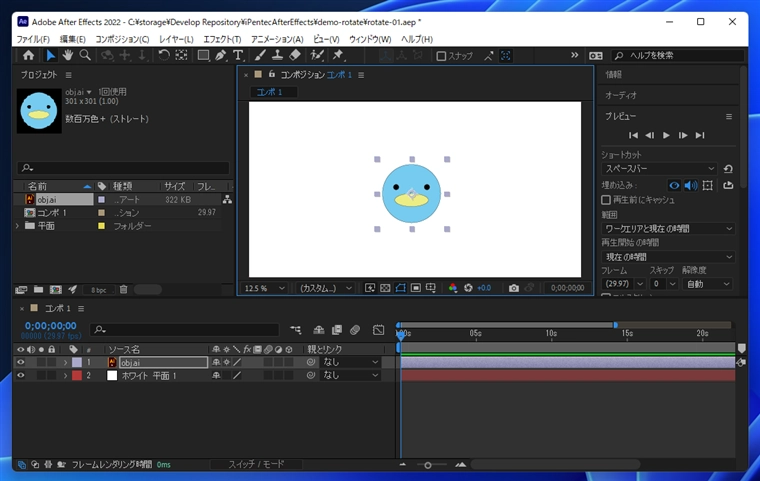
Task: Select the Roto Brush tool
Action: pos(317,55)
